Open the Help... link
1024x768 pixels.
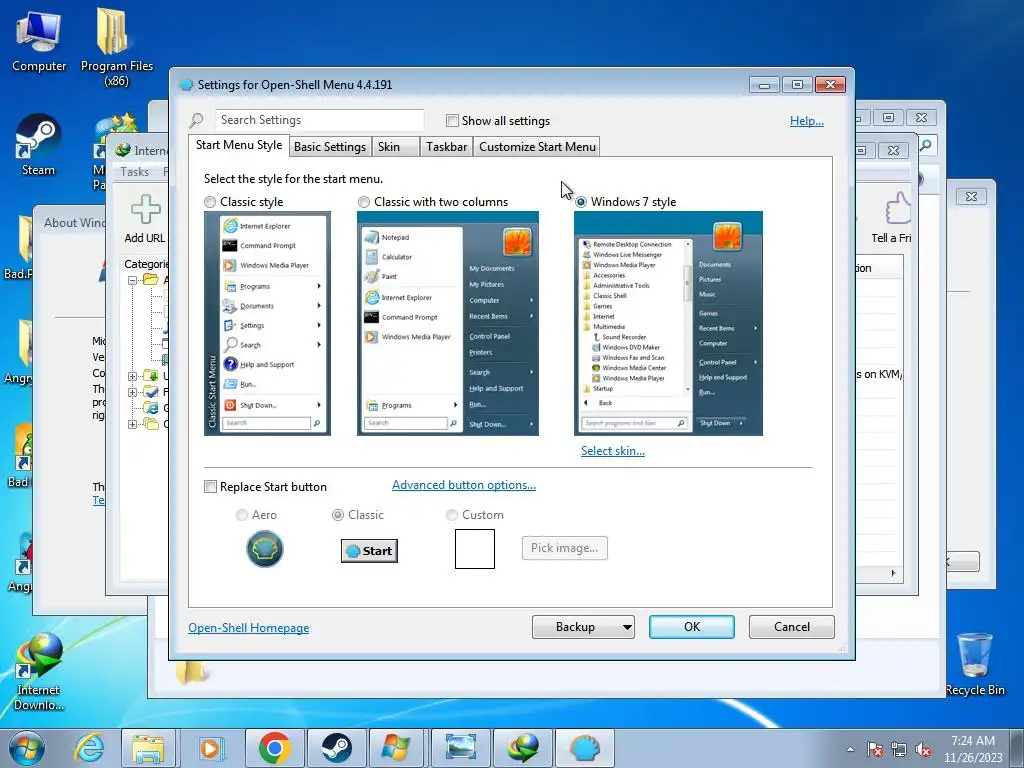pyautogui.click(x=807, y=121)
